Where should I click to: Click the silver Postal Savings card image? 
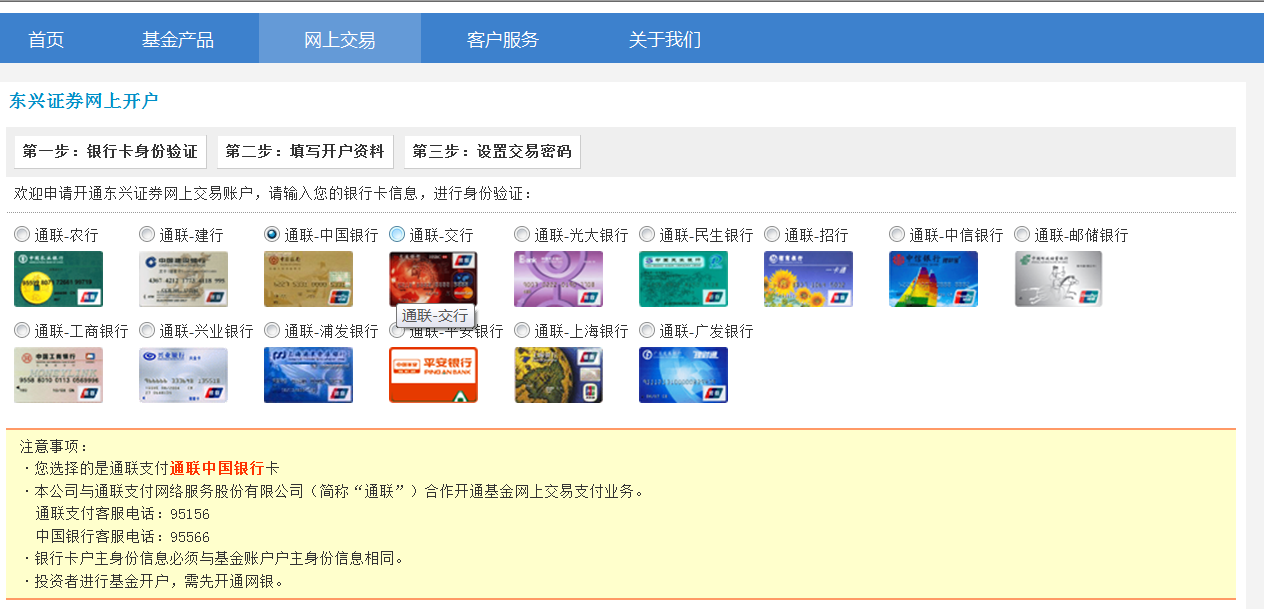coord(1058,279)
